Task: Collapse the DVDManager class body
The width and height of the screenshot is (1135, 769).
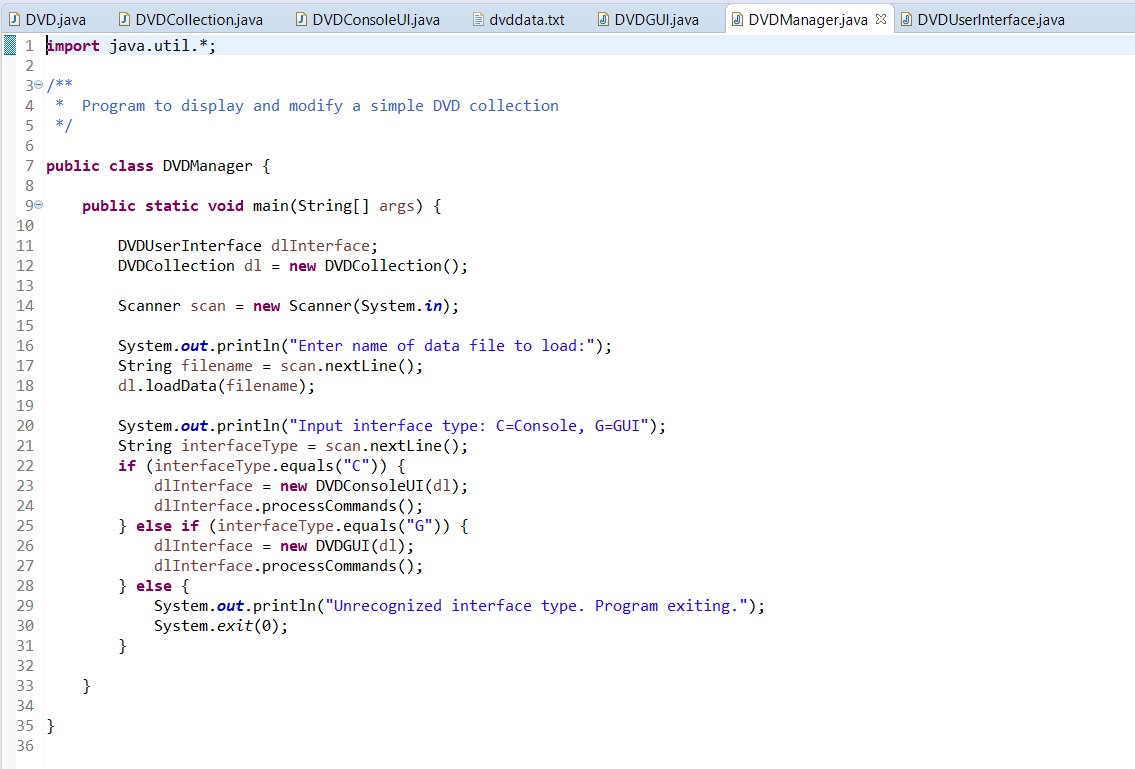Action: (38, 165)
